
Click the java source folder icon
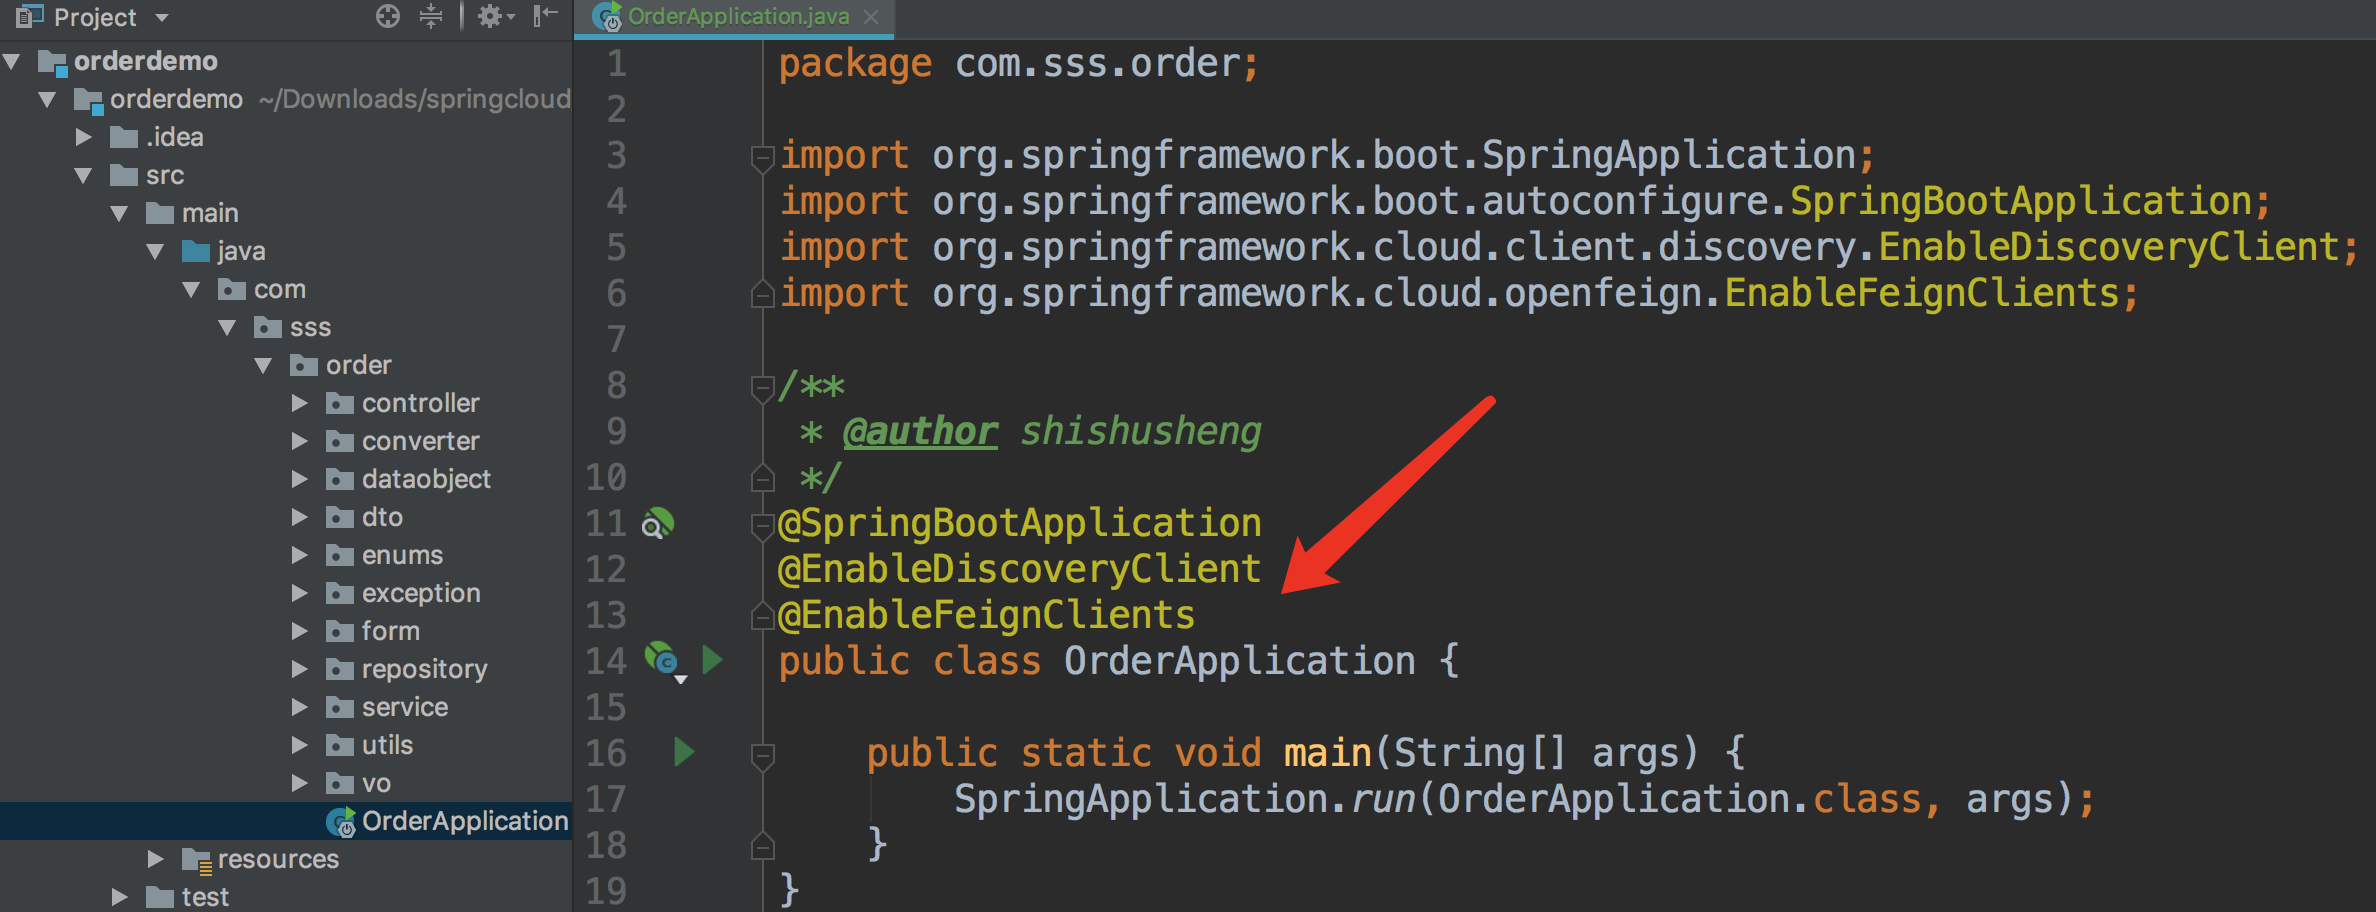(196, 251)
